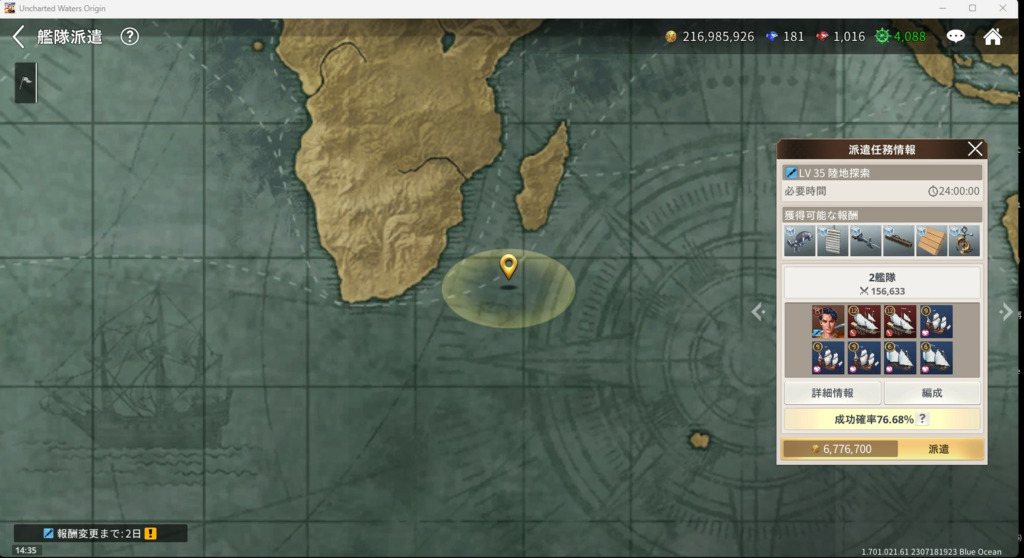The image size is (1024, 558).
Task: Click the blue gem icon beside 181
Action: point(772,37)
